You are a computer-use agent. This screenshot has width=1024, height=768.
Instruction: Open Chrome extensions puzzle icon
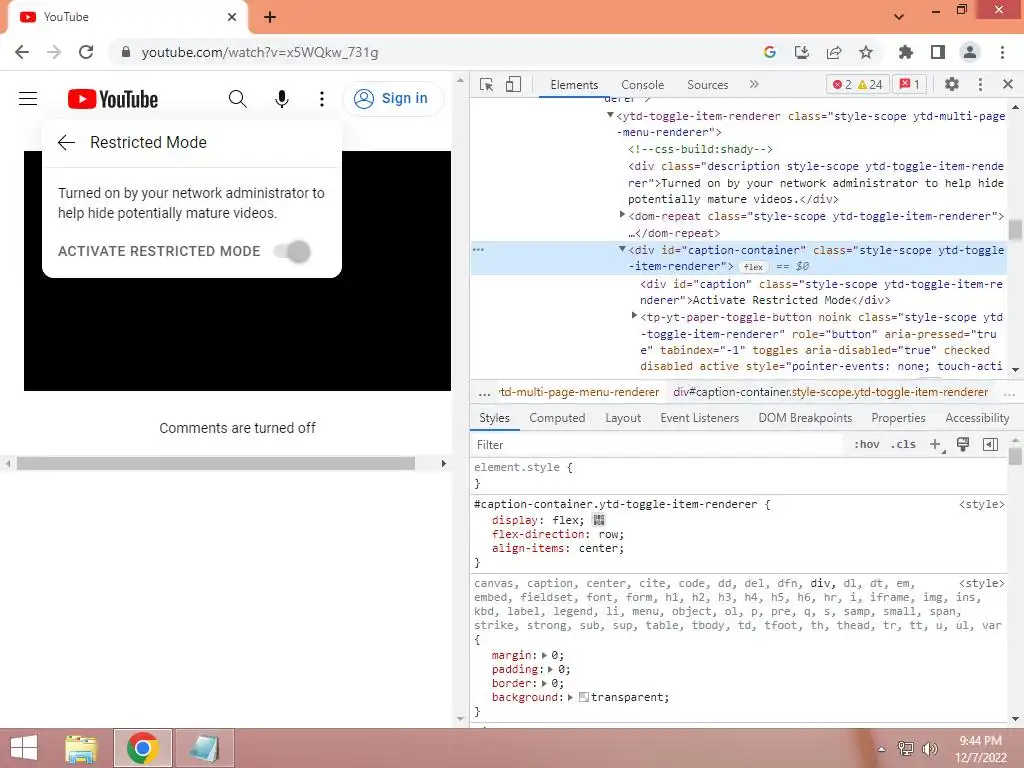pyautogui.click(x=905, y=52)
